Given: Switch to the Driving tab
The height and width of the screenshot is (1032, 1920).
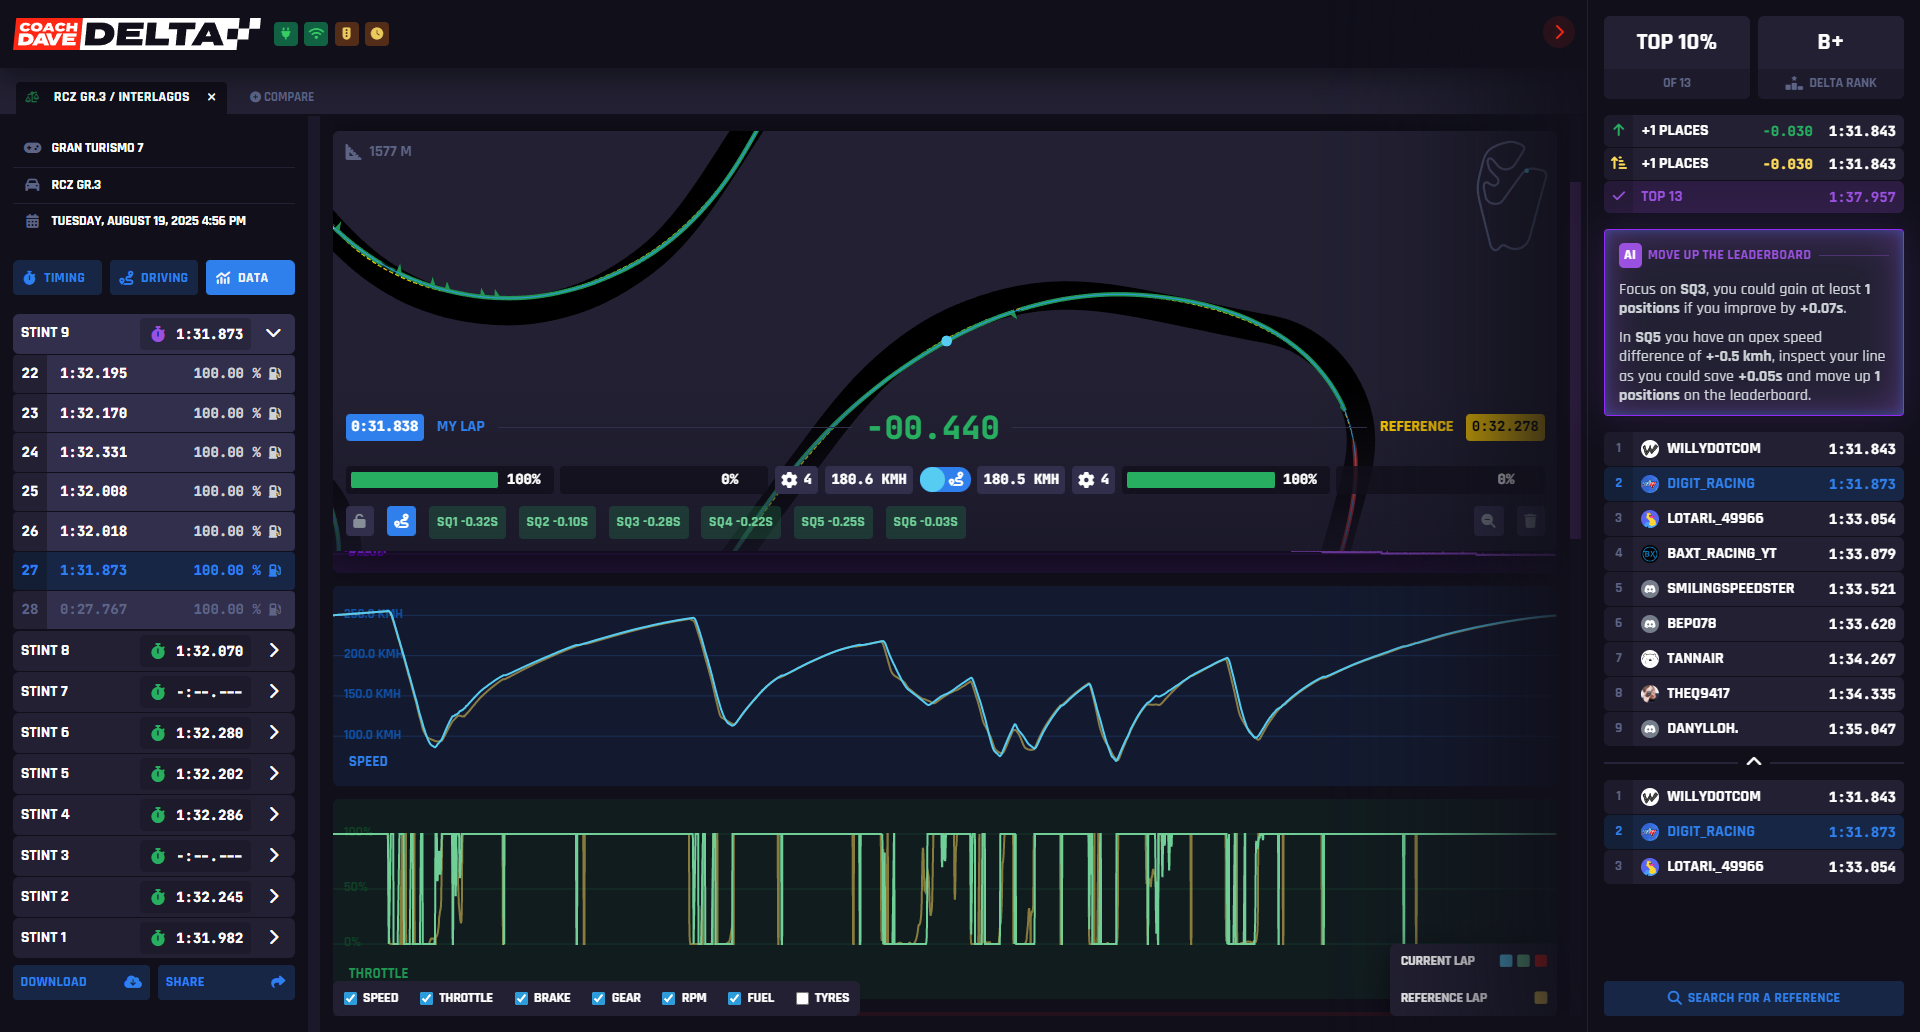Looking at the screenshot, I should (x=154, y=278).
